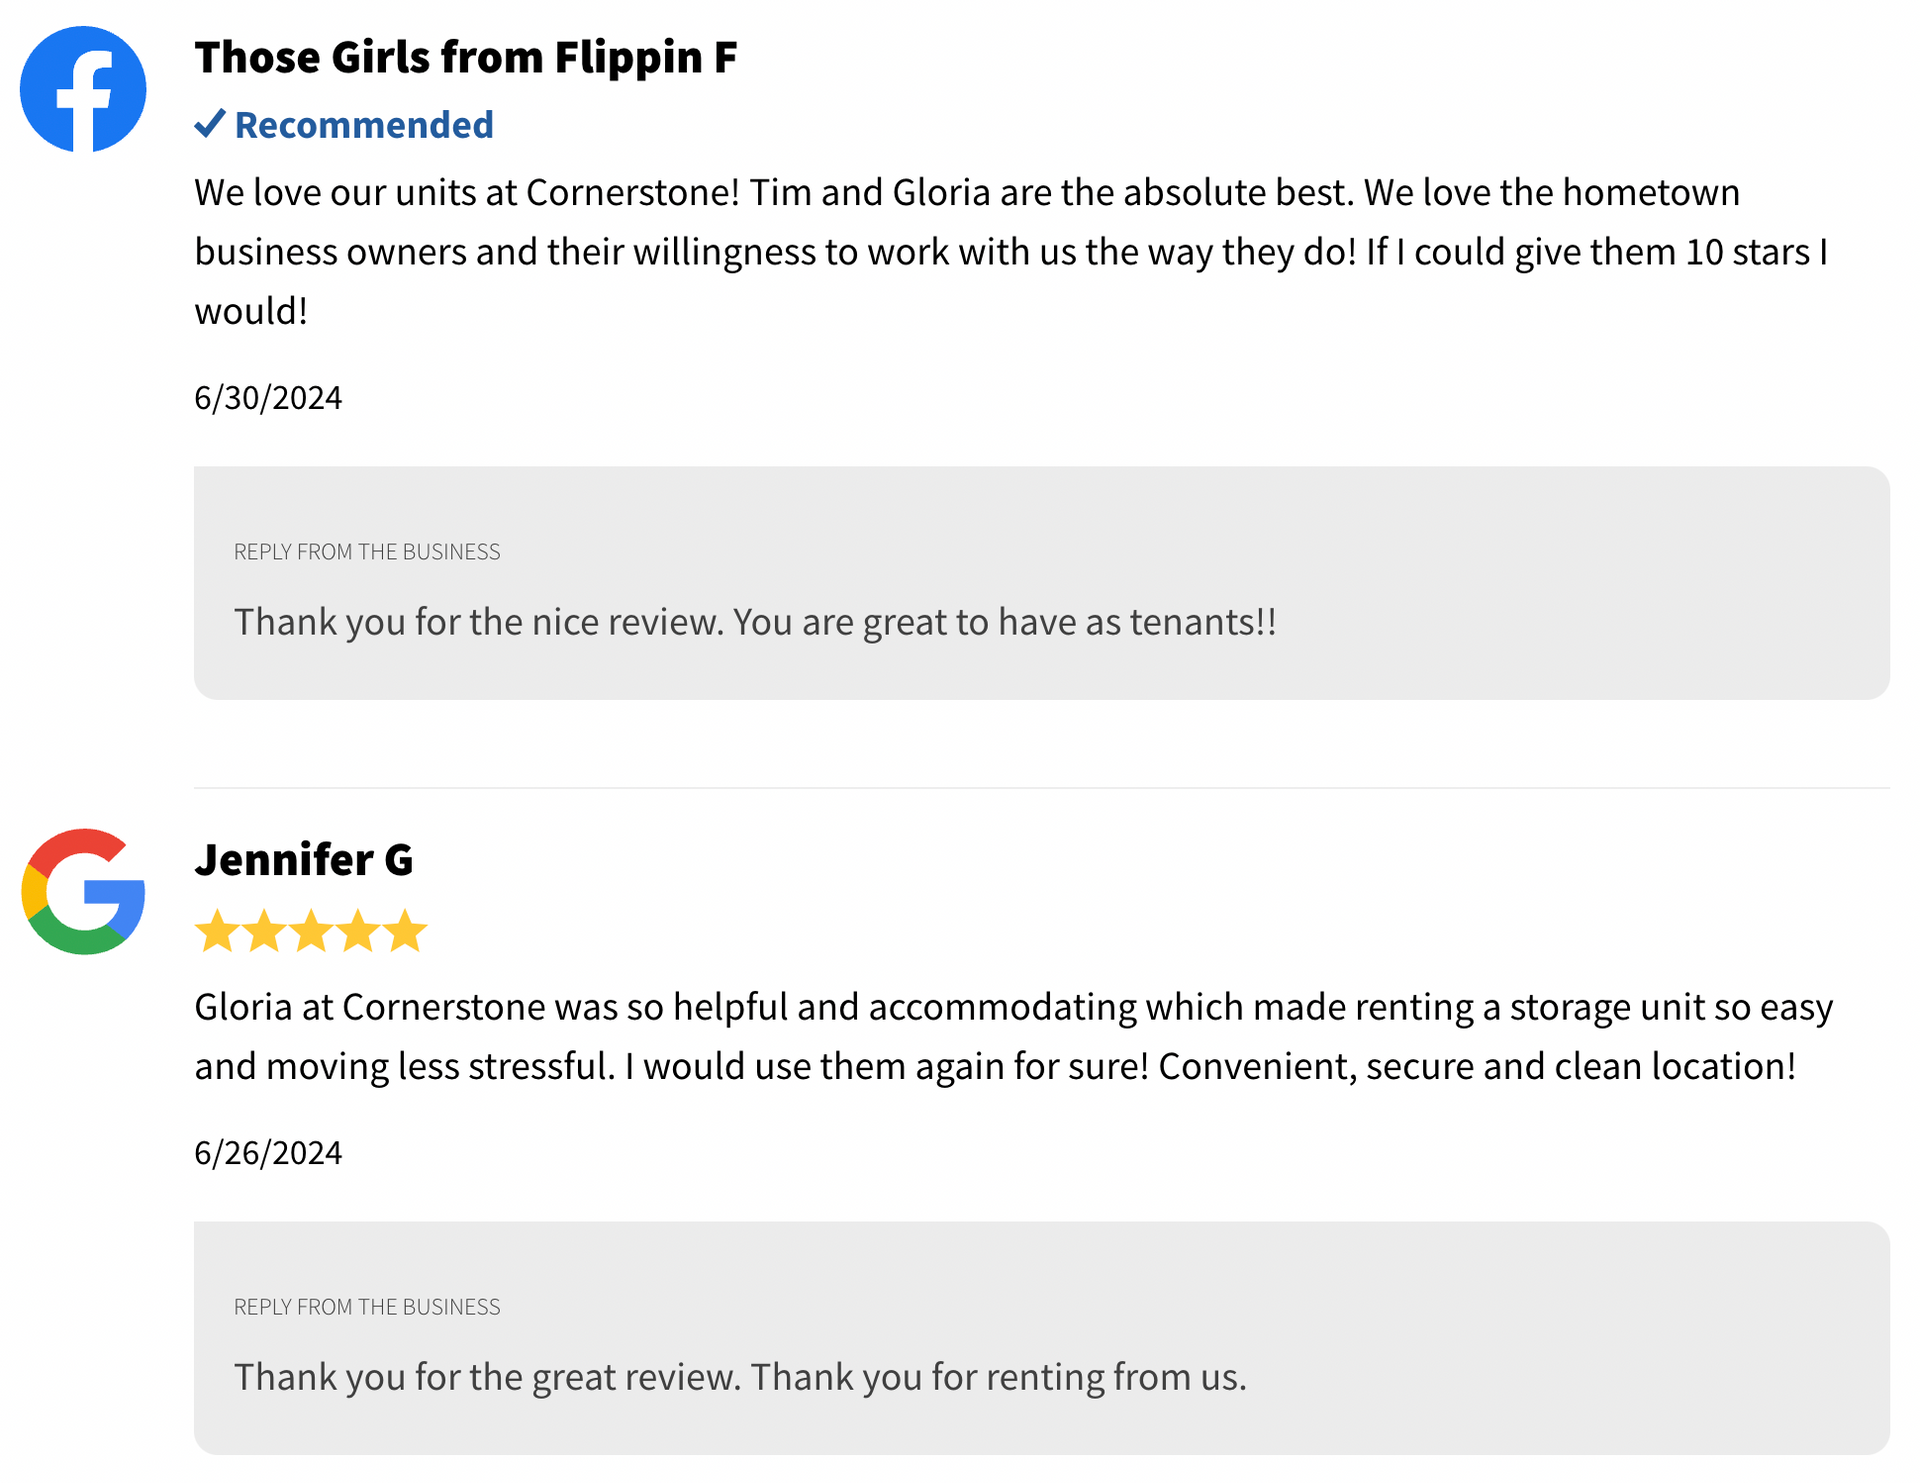The width and height of the screenshot is (1920, 1483).
Task: Open reviewer name Those Girls from Flippin F
Action: (x=466, y=57)
